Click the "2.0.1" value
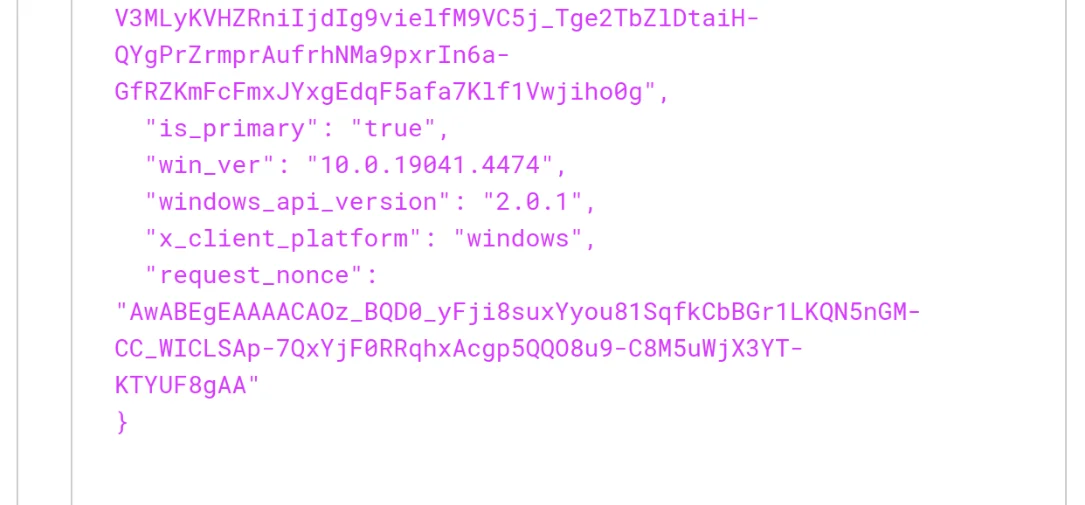Screen dimensions: 1085x505 click(533, 203)
